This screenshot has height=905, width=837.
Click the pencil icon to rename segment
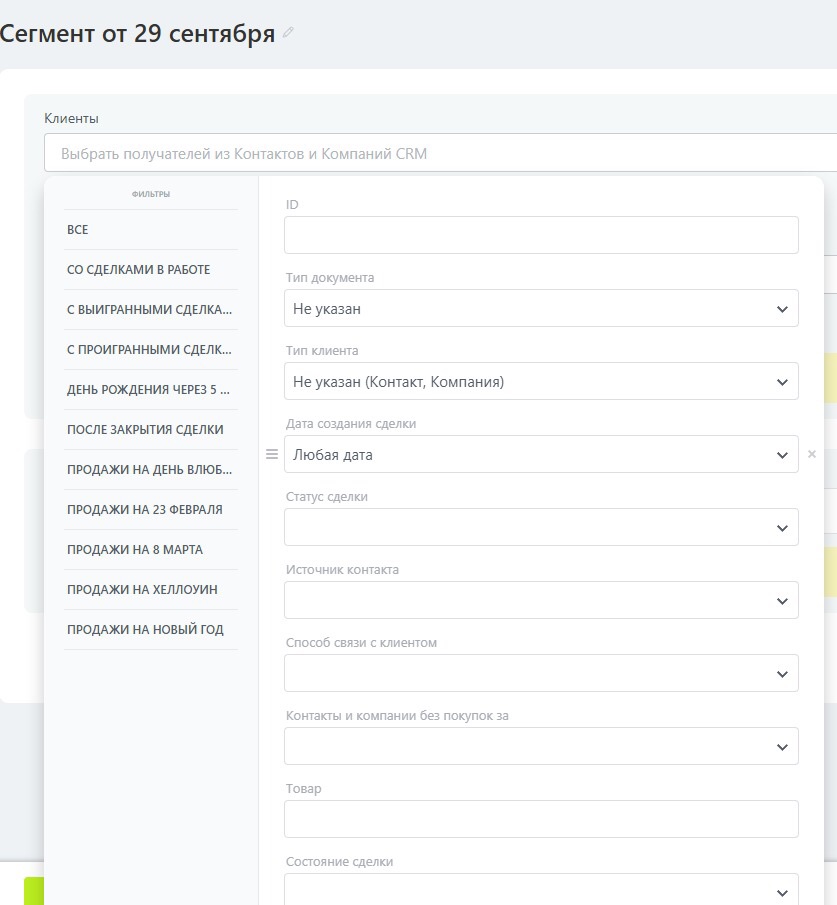click(x=288, y=33)
